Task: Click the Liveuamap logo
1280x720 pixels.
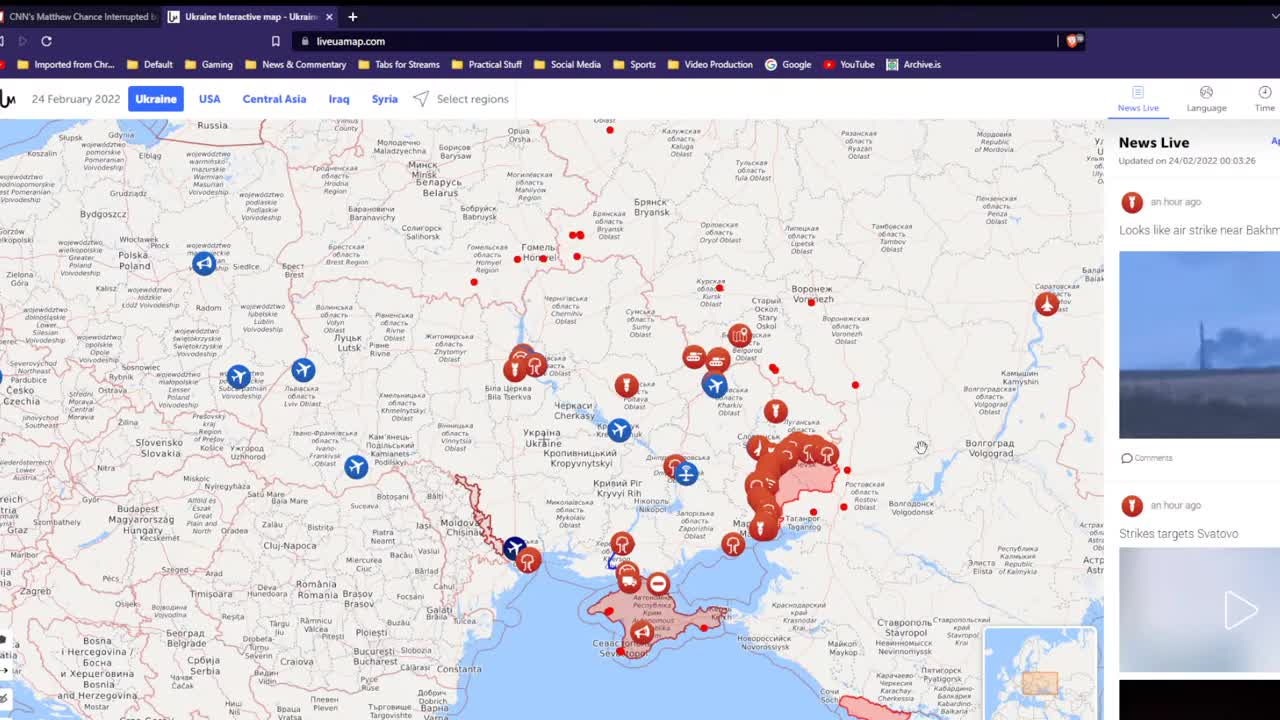Action: [7, 99]
